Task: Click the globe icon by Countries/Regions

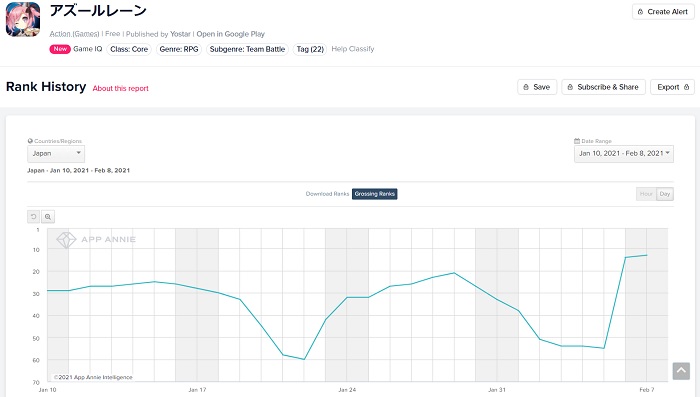Action: (x=30, y=141)
